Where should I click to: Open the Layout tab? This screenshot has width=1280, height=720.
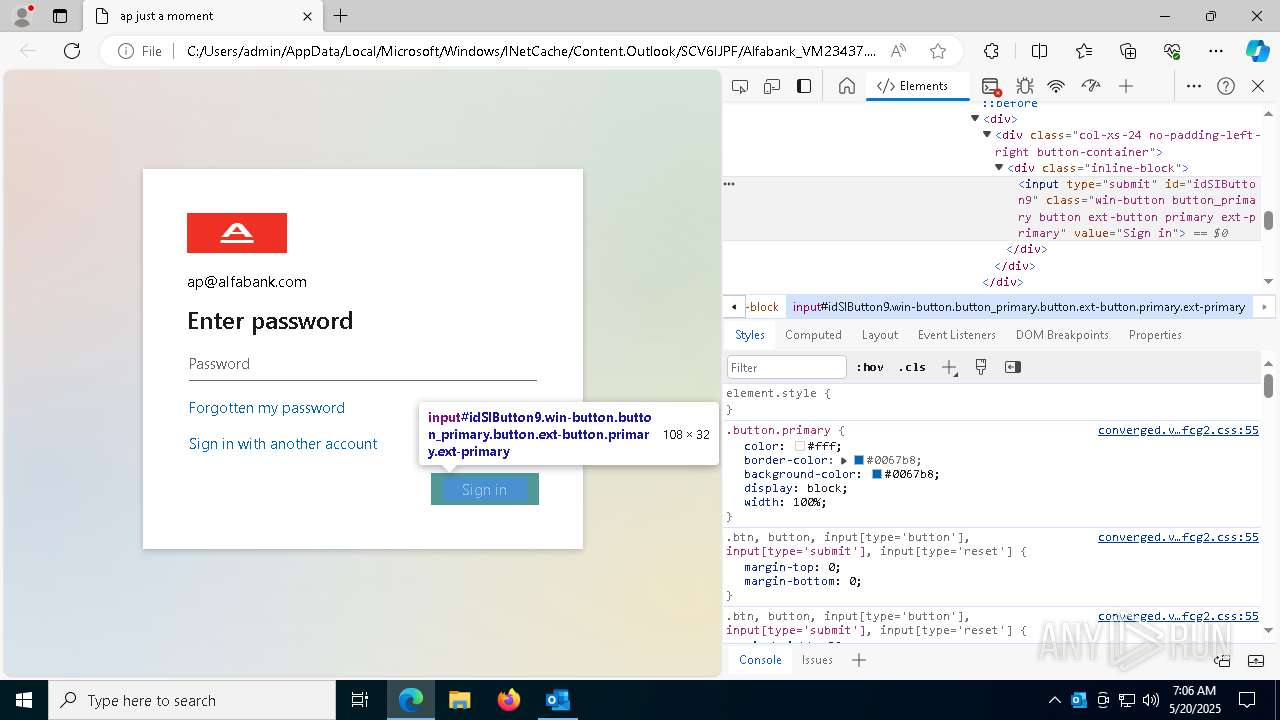[880, 335]
